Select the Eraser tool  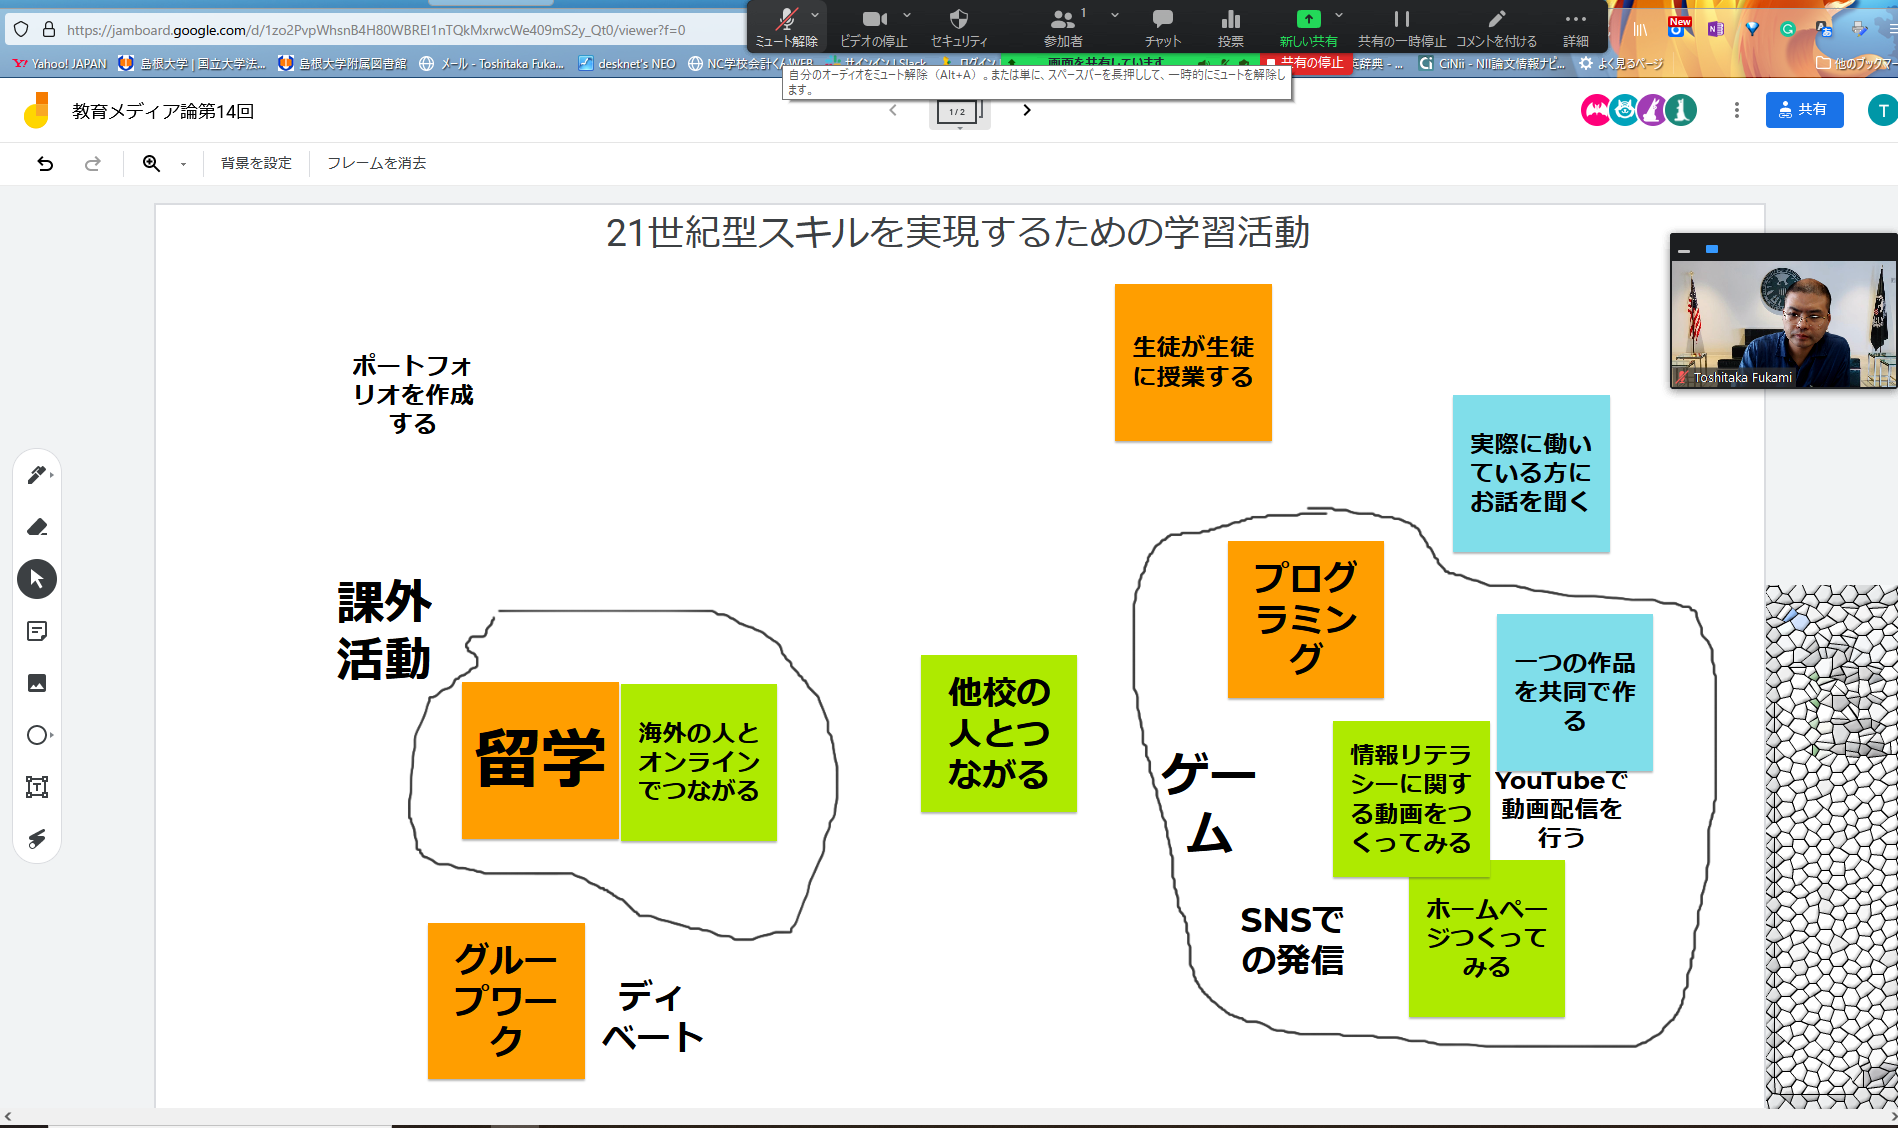click(37, 527)
